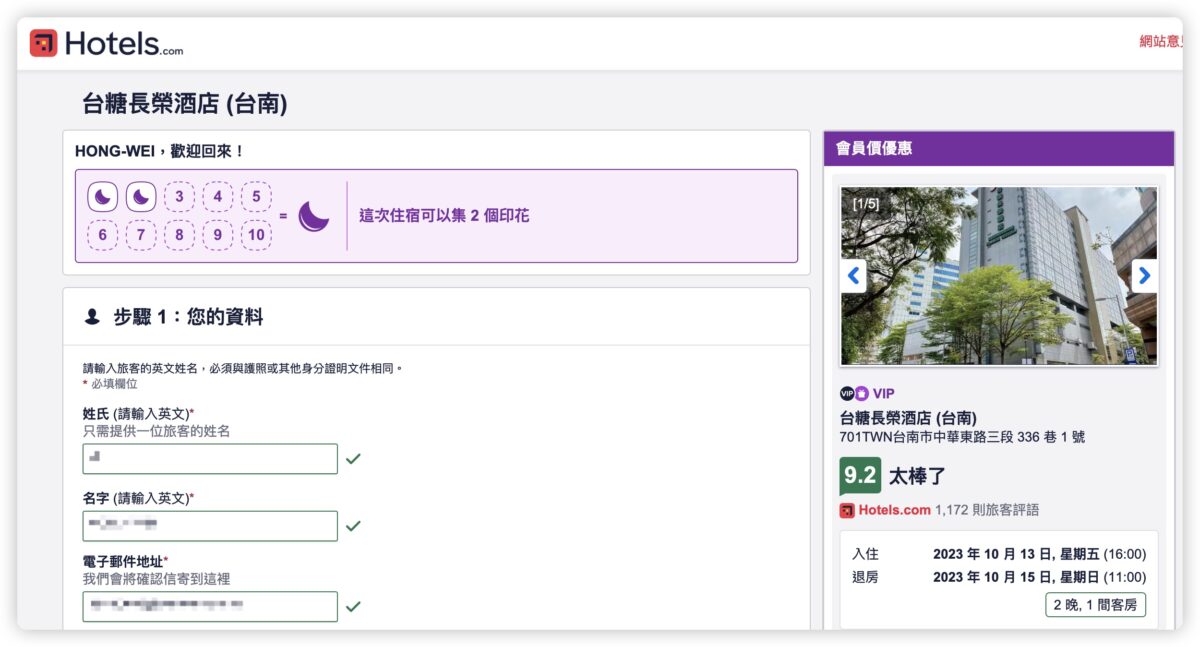Click the large purple reward moon icon
Screen dimensions: 1200x647
pyautogui.click(x=314, y=216)
